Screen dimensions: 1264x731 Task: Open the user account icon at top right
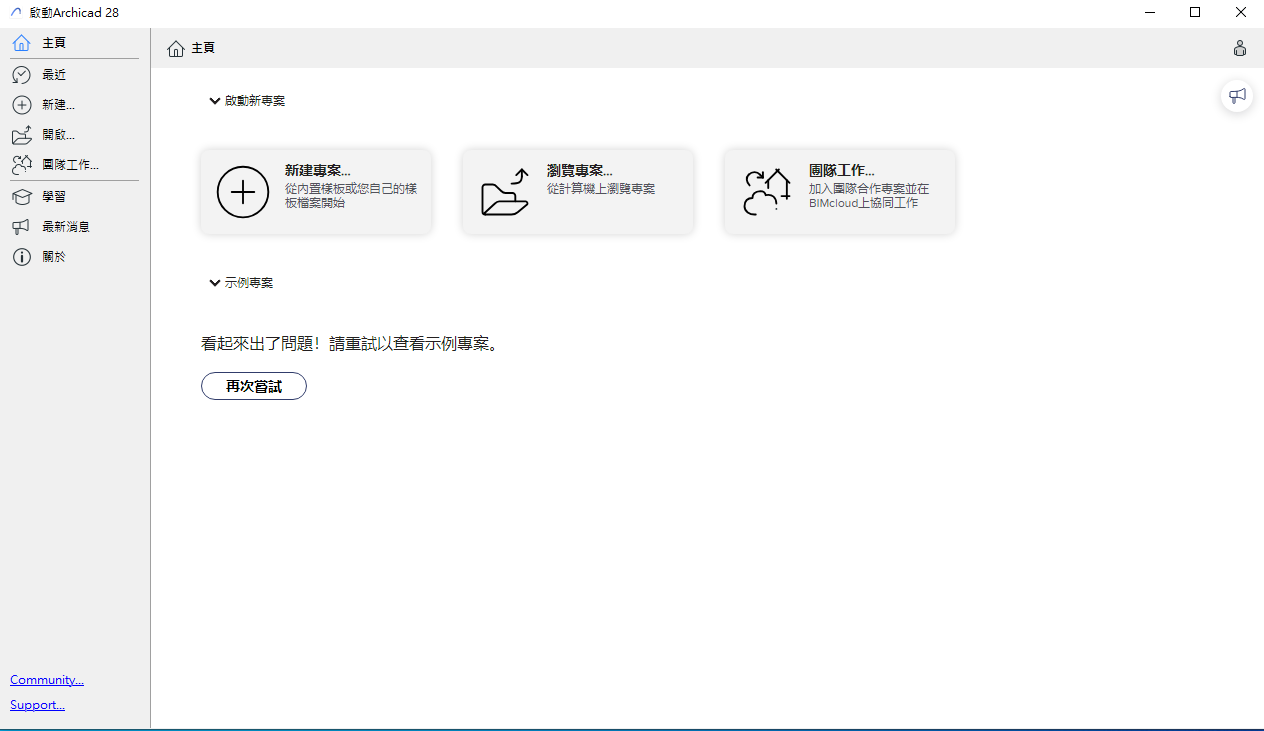[x=1240, y=48]
